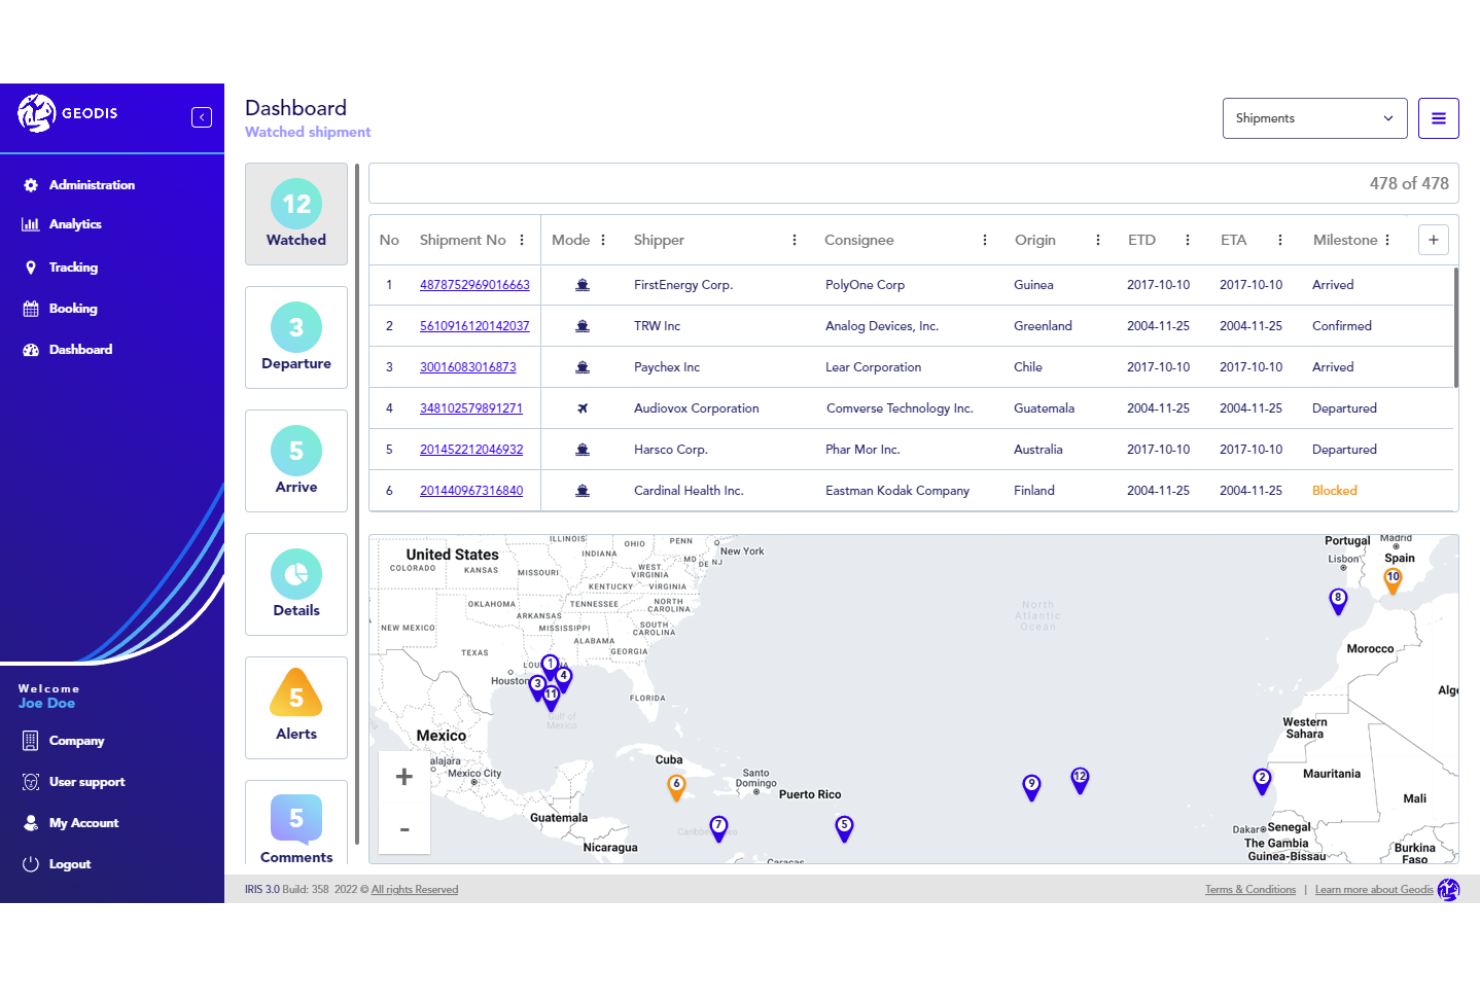Click the shipment table vertical scrollbar
1480x987 pixels.
click(1456, 327)
